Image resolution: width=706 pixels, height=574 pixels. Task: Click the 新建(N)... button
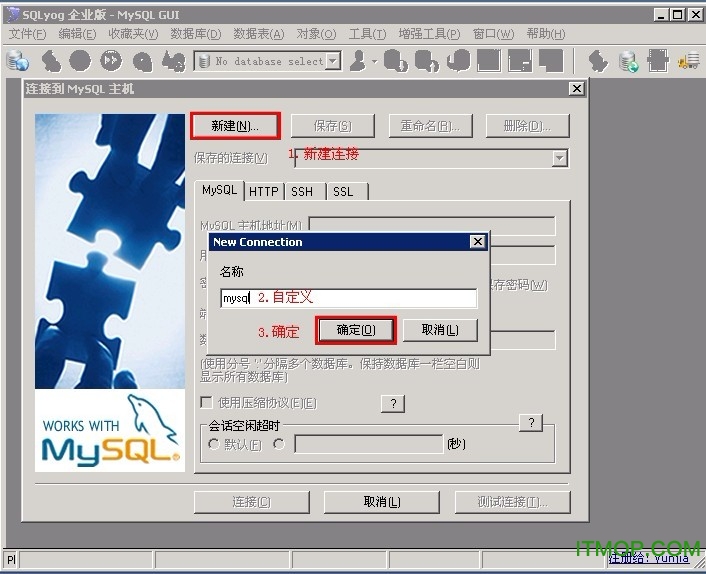pos(235,126)
